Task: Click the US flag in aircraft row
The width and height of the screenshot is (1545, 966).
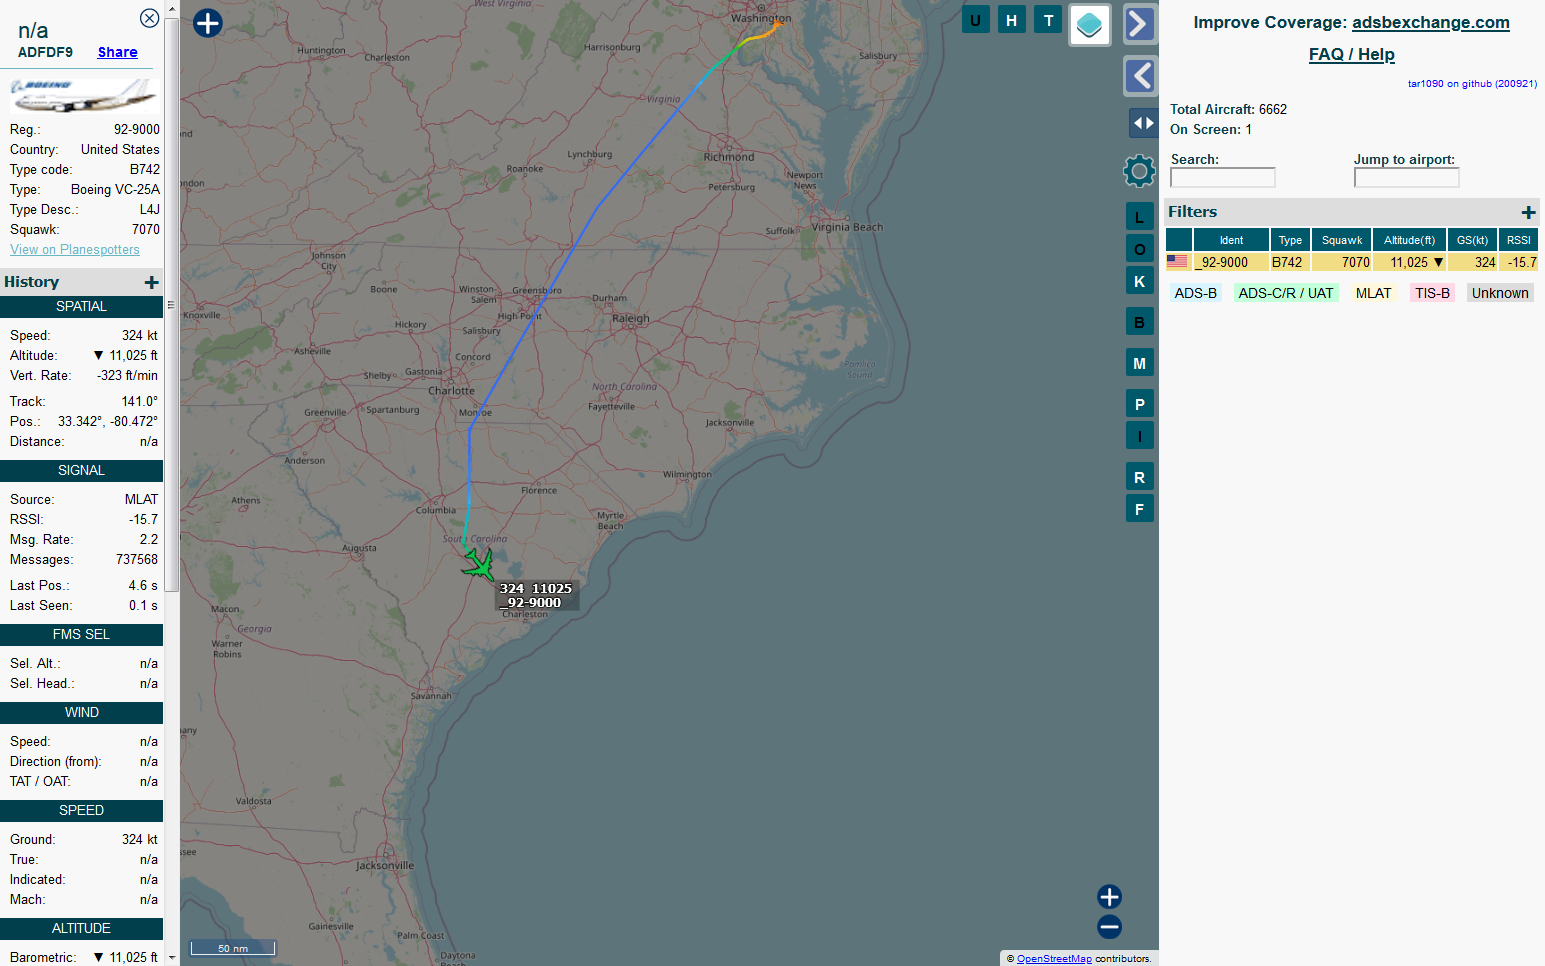Action: (1177, 262)
